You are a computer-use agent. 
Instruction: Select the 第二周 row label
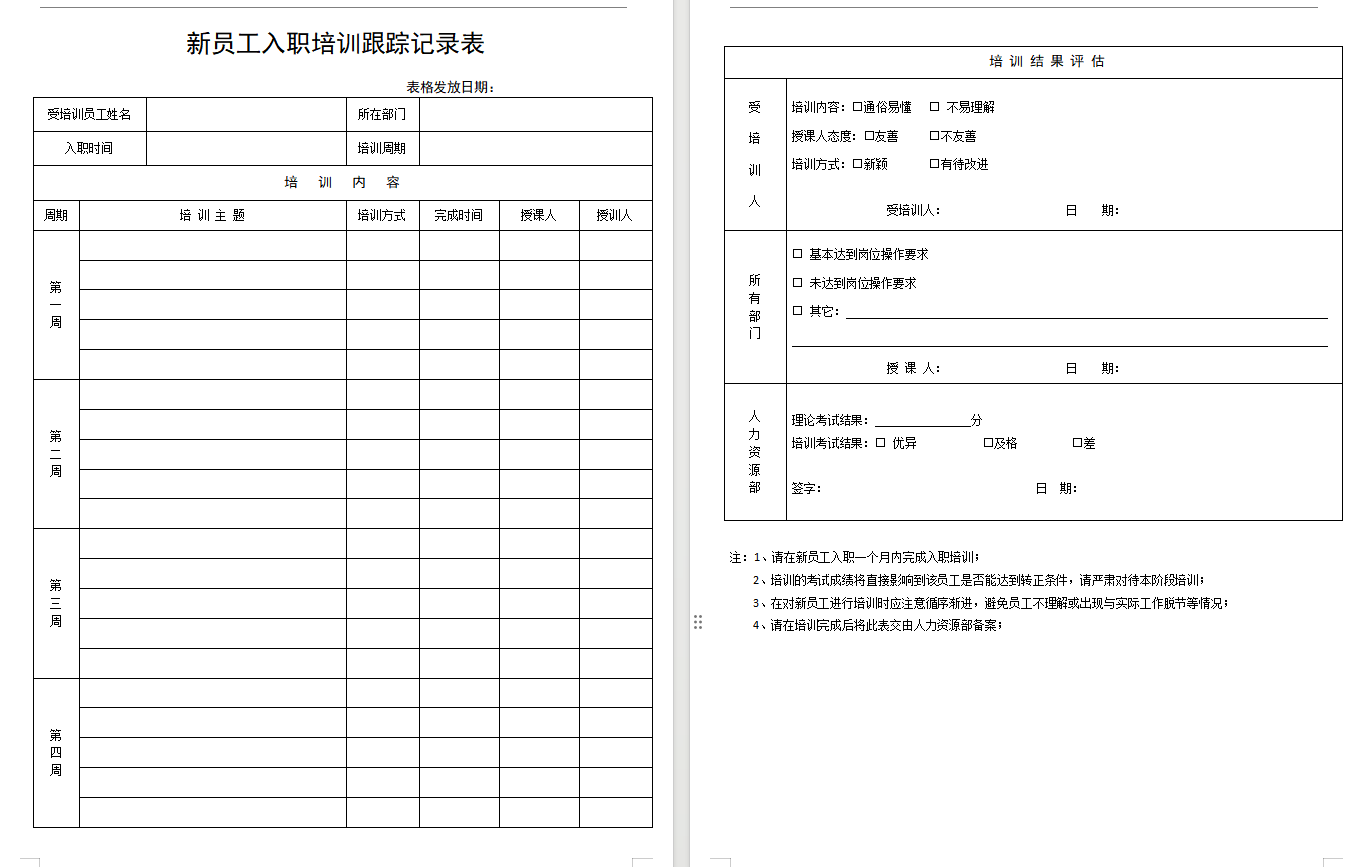[x=56, y=454]
